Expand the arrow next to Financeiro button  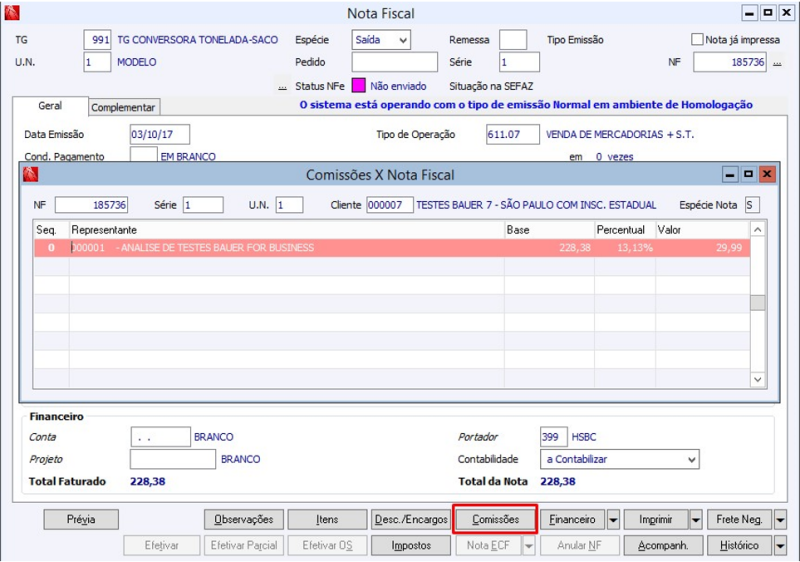point(614,520)
